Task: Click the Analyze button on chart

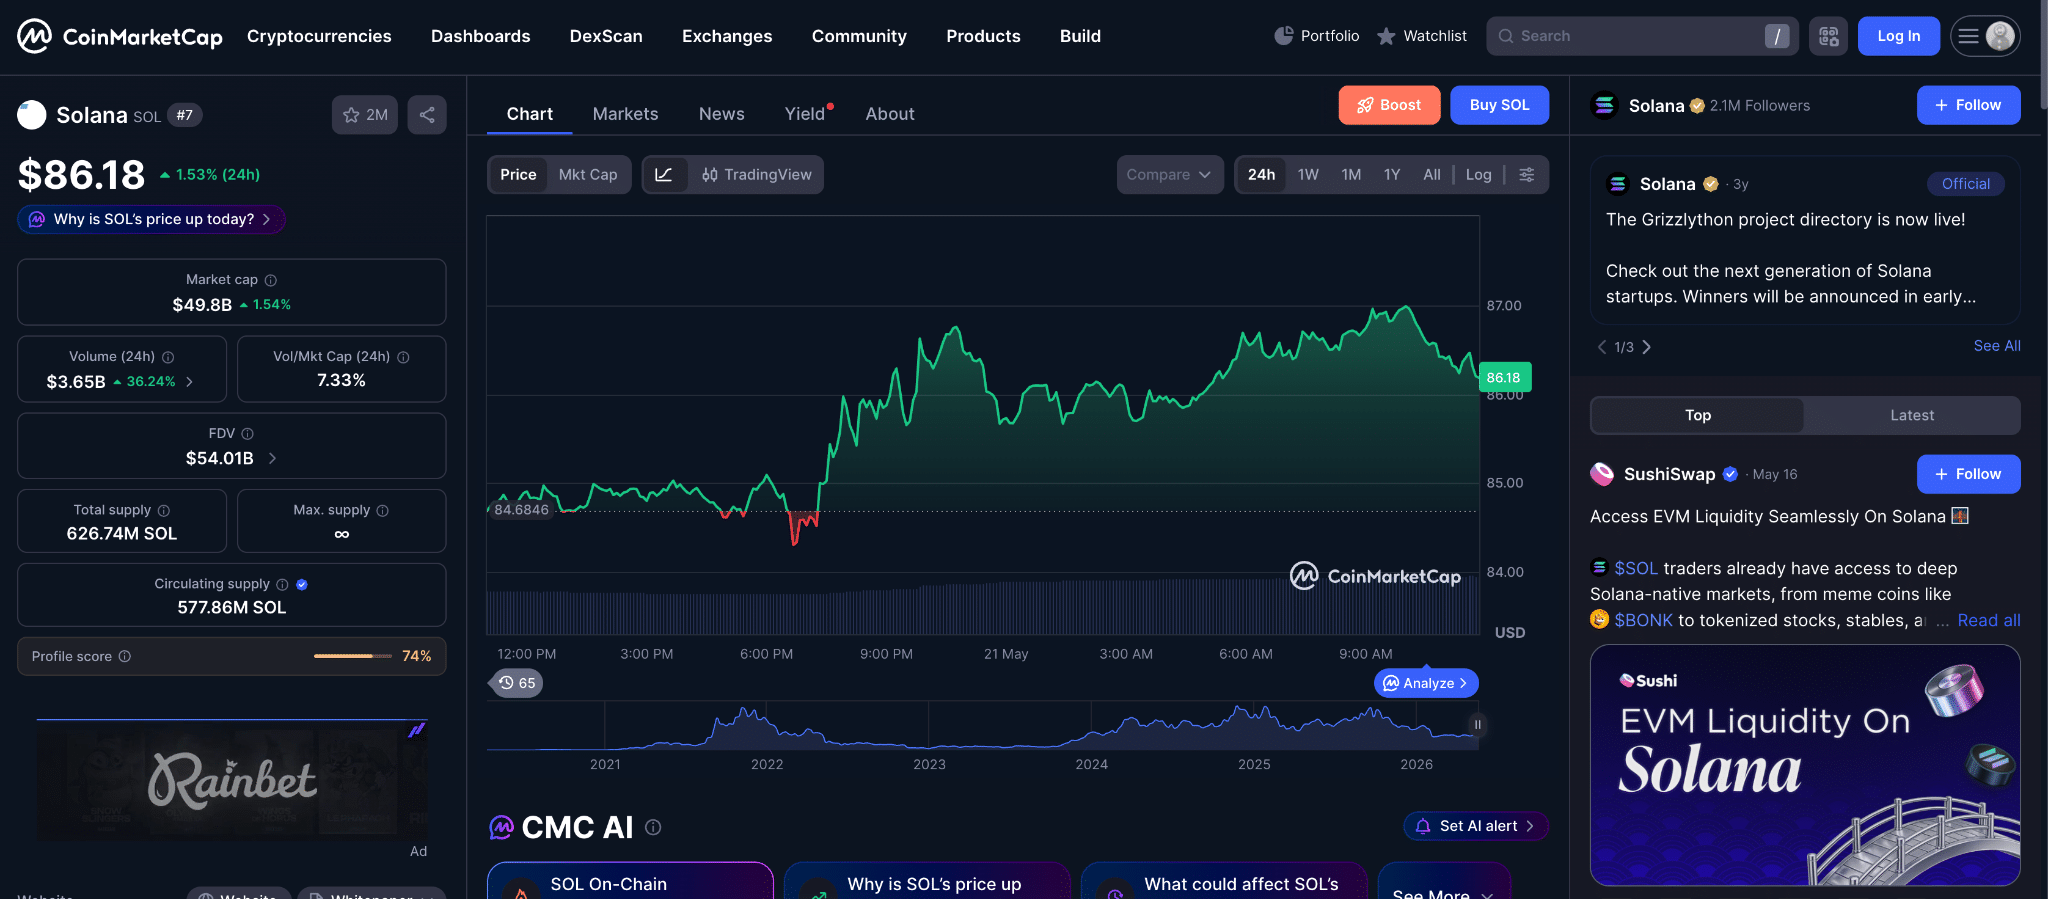Action: (x=1426, y=683)
